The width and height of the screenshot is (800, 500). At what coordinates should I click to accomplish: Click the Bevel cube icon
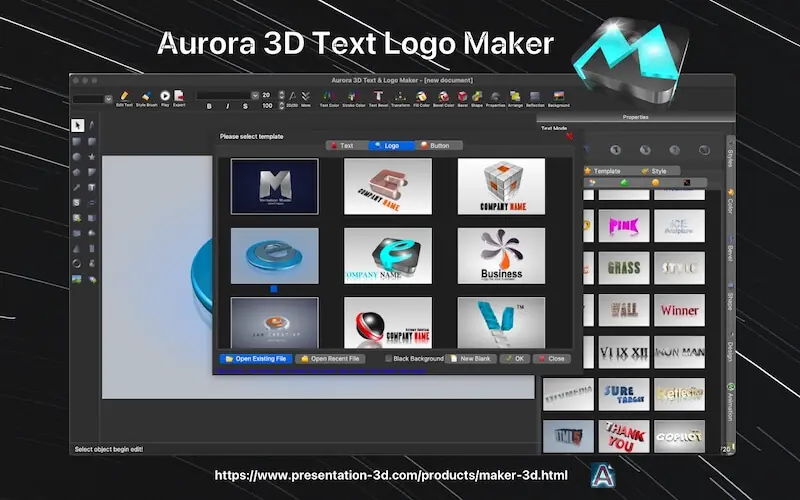[462, 98]
